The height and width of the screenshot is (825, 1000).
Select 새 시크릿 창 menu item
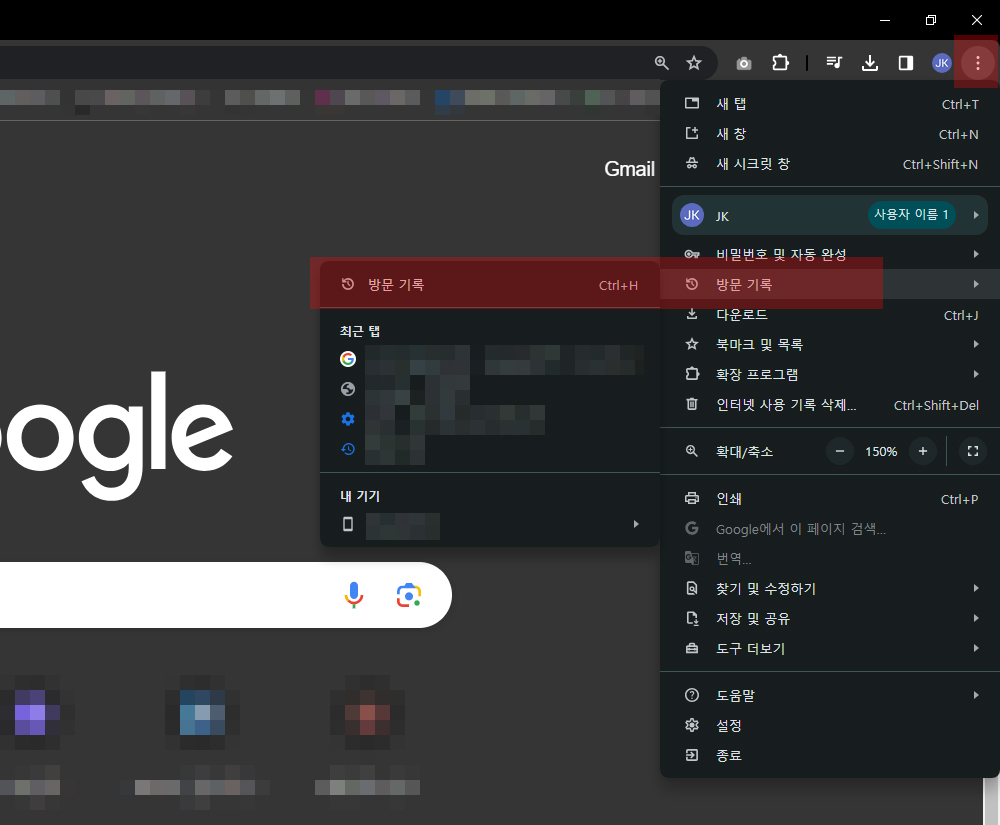click(830, 164)
